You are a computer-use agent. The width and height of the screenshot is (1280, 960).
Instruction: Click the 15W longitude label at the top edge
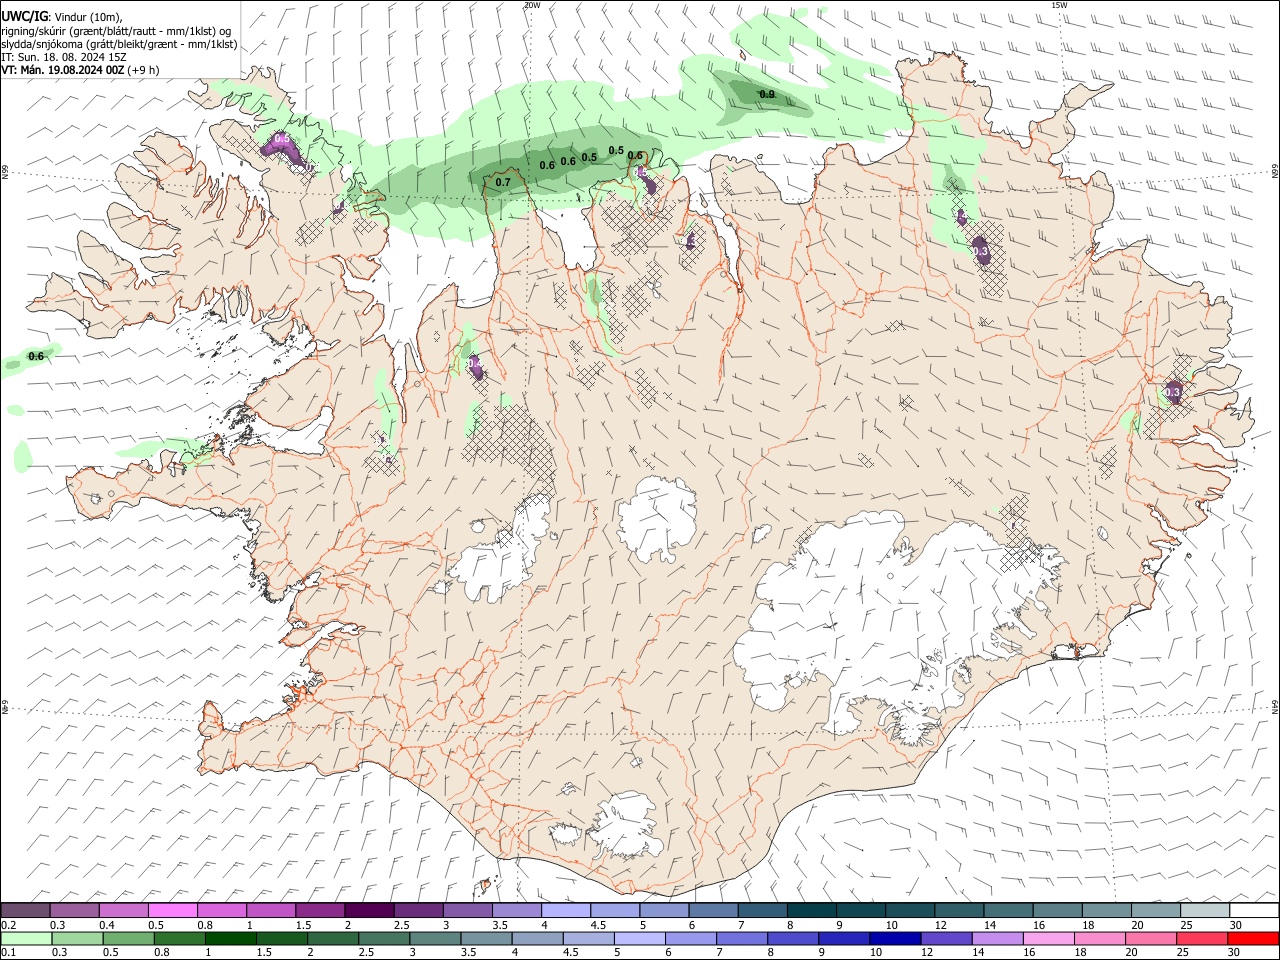1059,5
